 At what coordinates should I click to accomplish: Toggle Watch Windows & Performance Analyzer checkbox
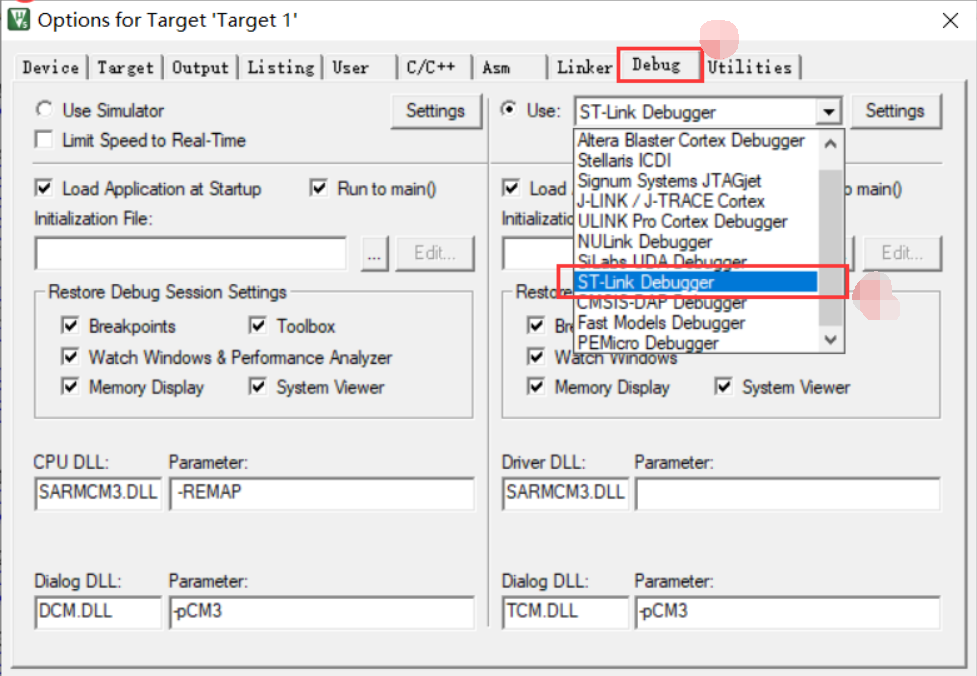(70, 356)
